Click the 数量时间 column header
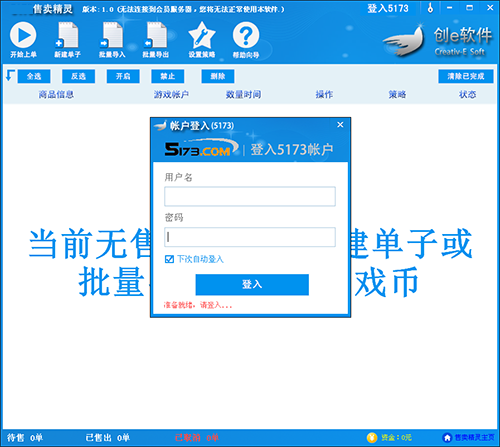 point(243,95)
